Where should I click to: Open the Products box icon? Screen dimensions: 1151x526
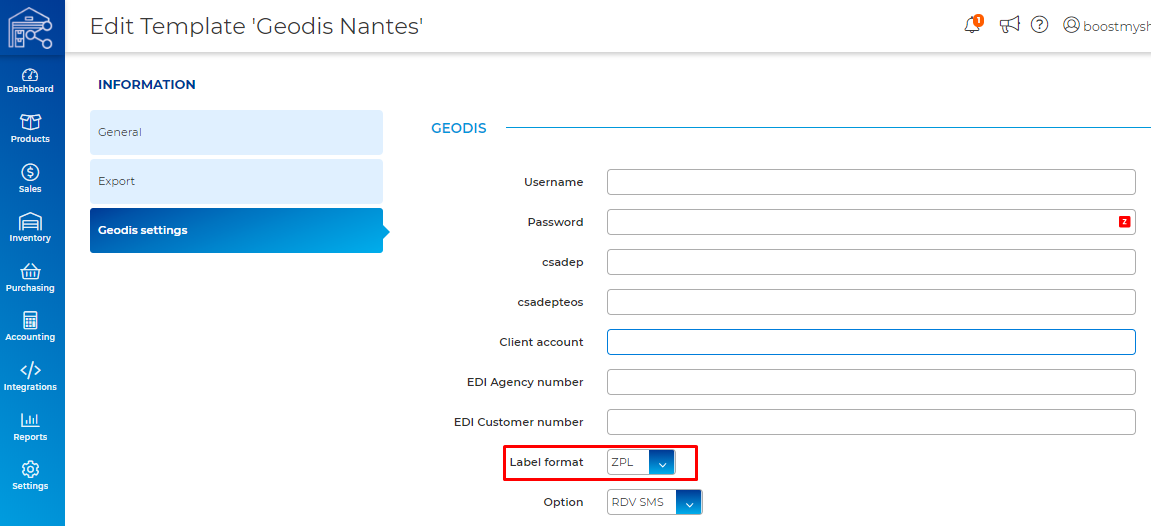click(x=30, y=122)
